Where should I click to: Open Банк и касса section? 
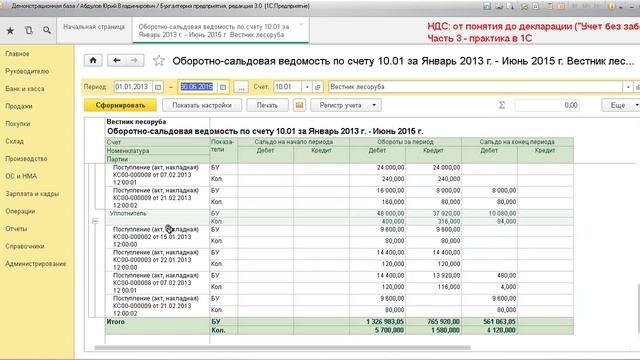[24, 89]
